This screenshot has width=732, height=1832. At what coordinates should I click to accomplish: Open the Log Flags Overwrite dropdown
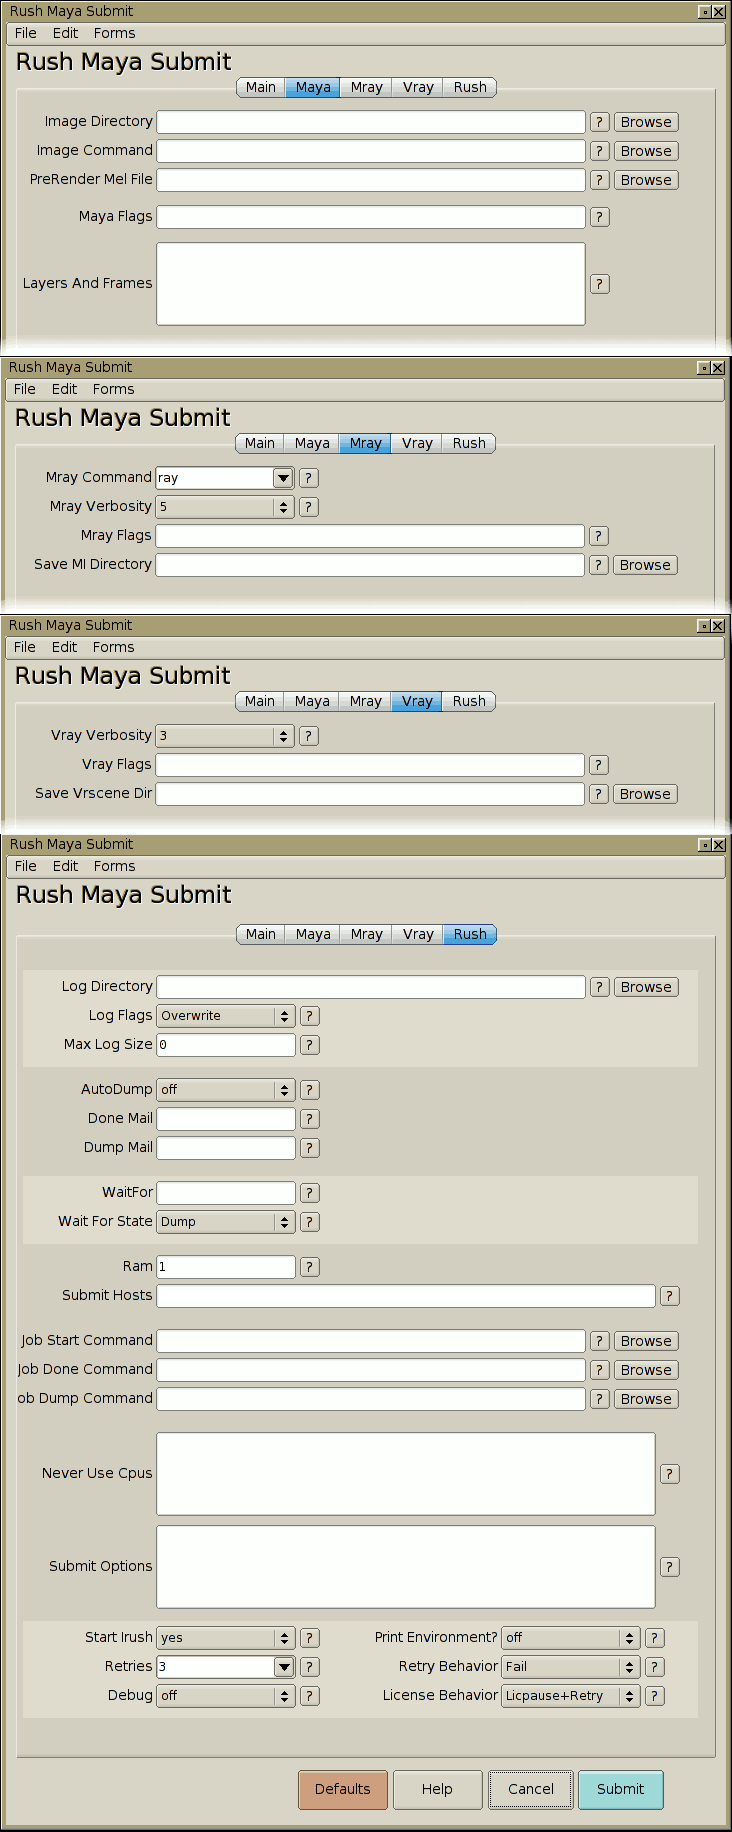(226, 1016)
